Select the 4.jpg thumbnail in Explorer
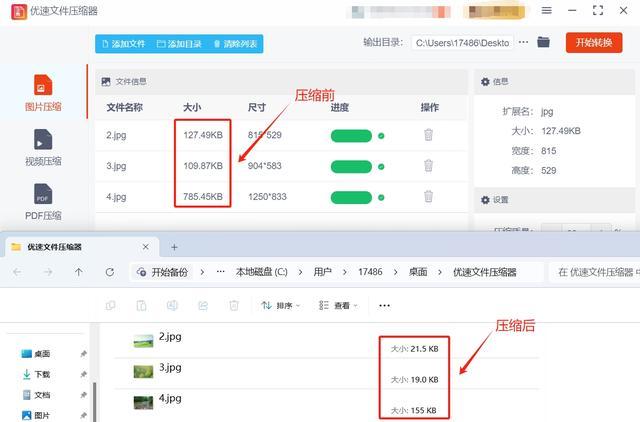Screen dimensions: 640x422 (143, 402)
